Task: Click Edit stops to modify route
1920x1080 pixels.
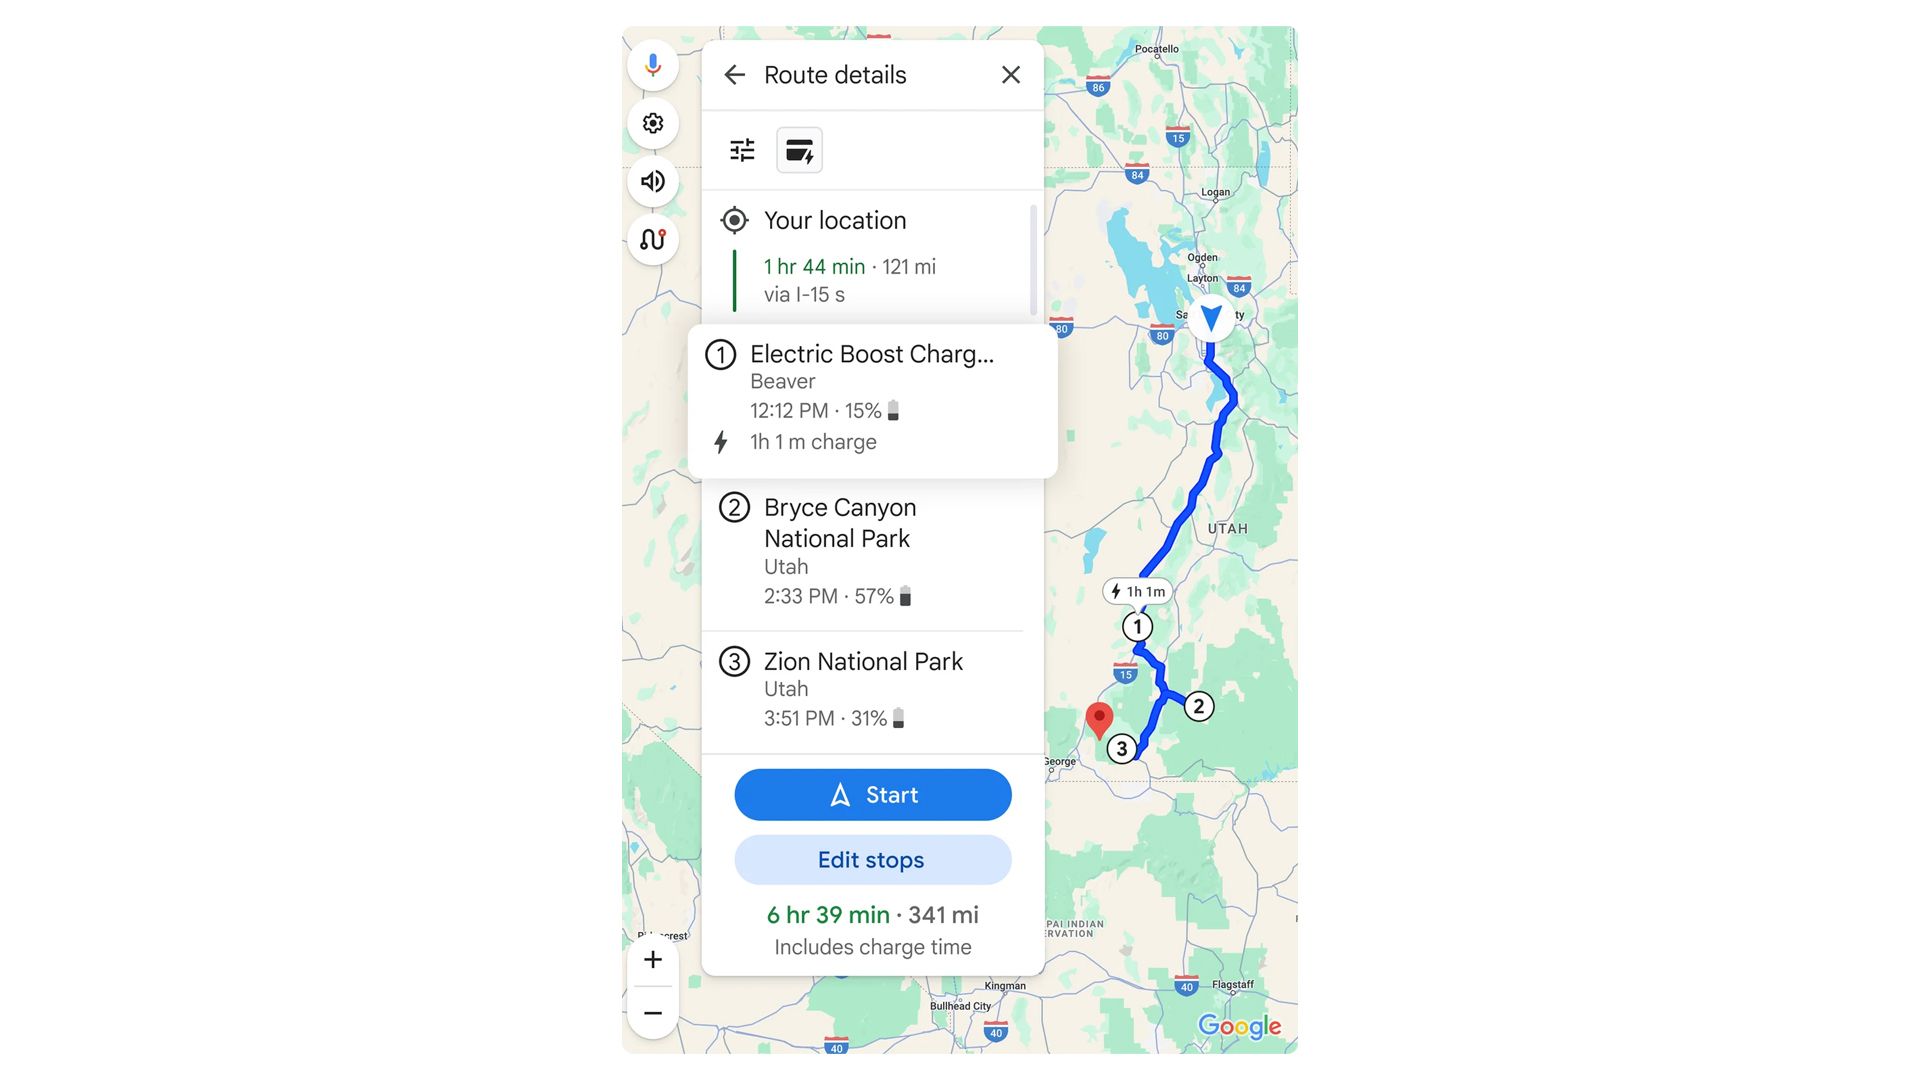Action: [x=873, y=860]
